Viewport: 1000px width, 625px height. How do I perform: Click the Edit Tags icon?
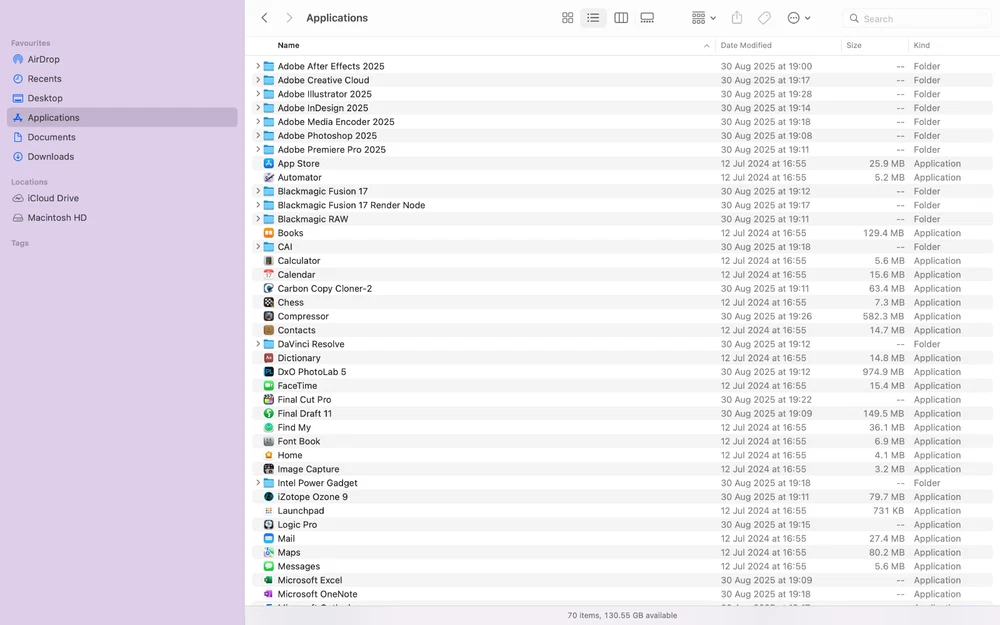(x=764, y=18)
